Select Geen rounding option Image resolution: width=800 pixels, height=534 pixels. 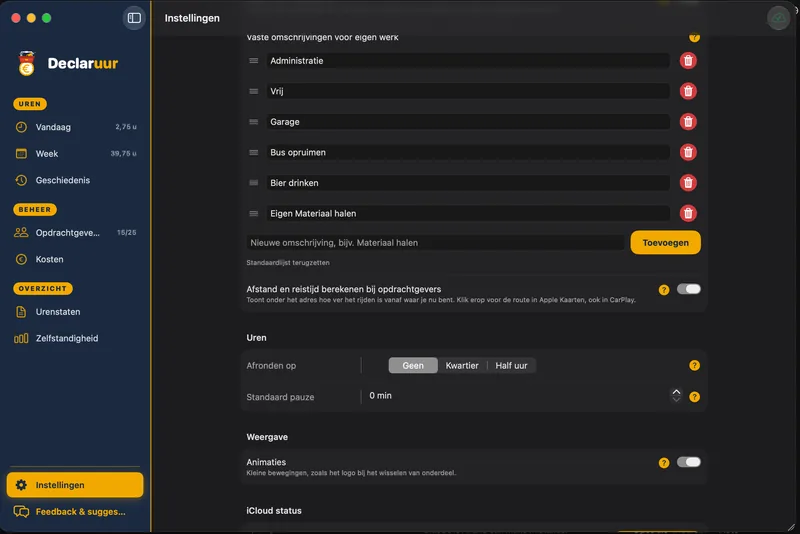413,365
